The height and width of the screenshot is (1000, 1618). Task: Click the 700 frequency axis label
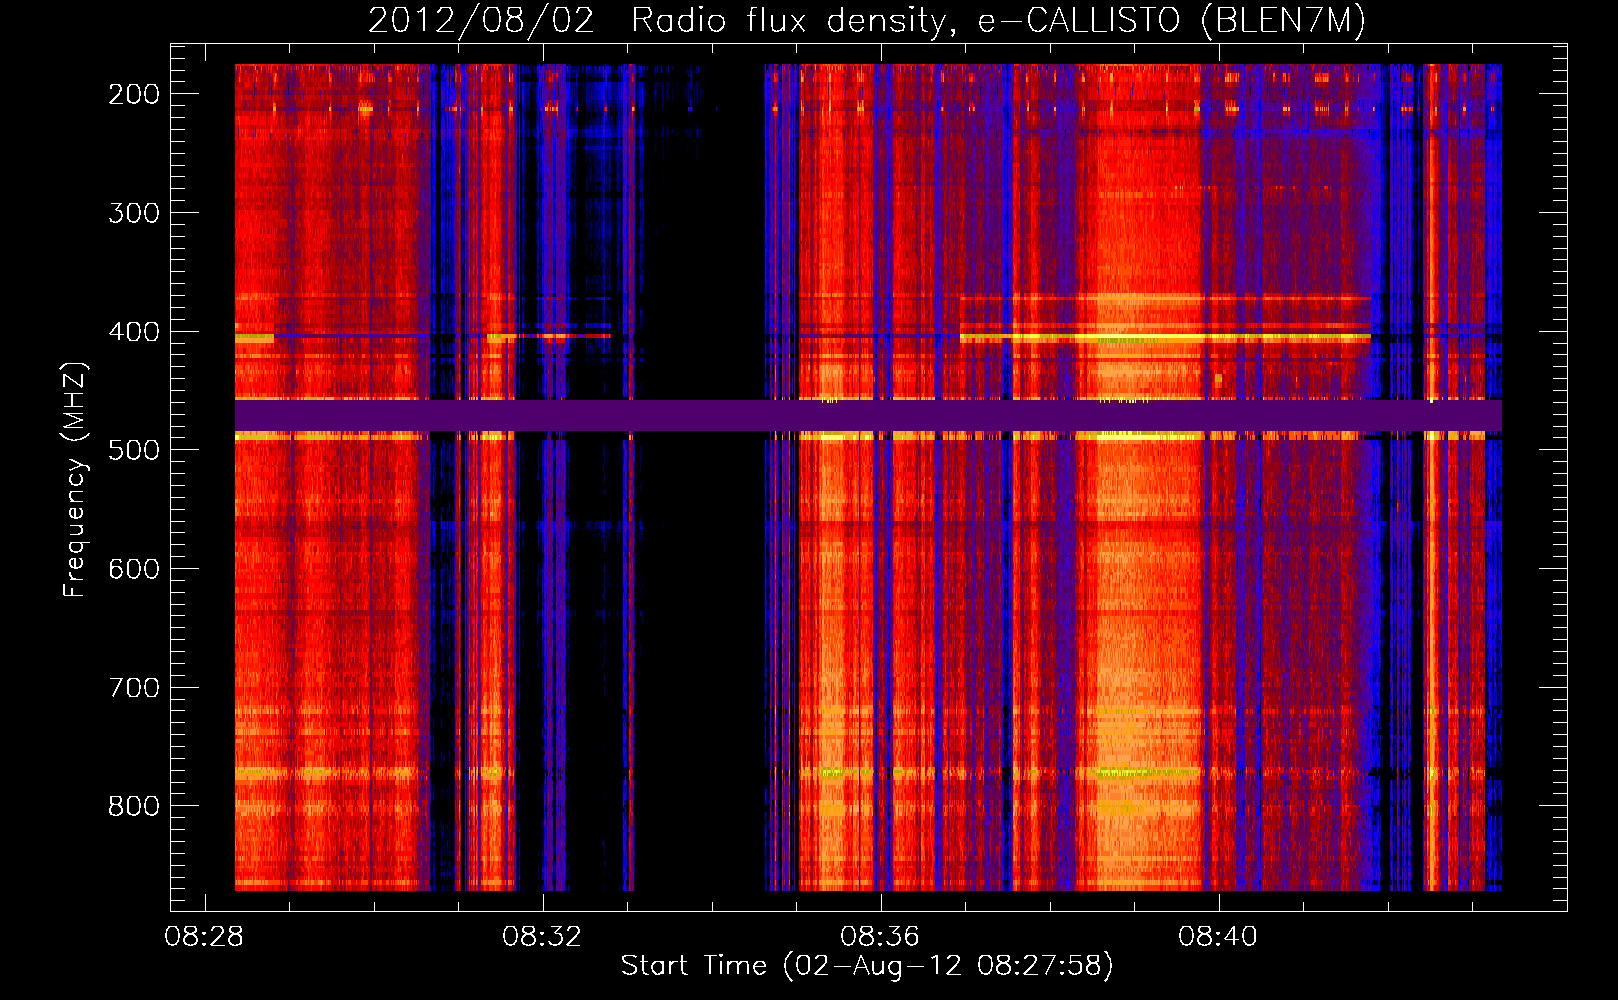134,688
